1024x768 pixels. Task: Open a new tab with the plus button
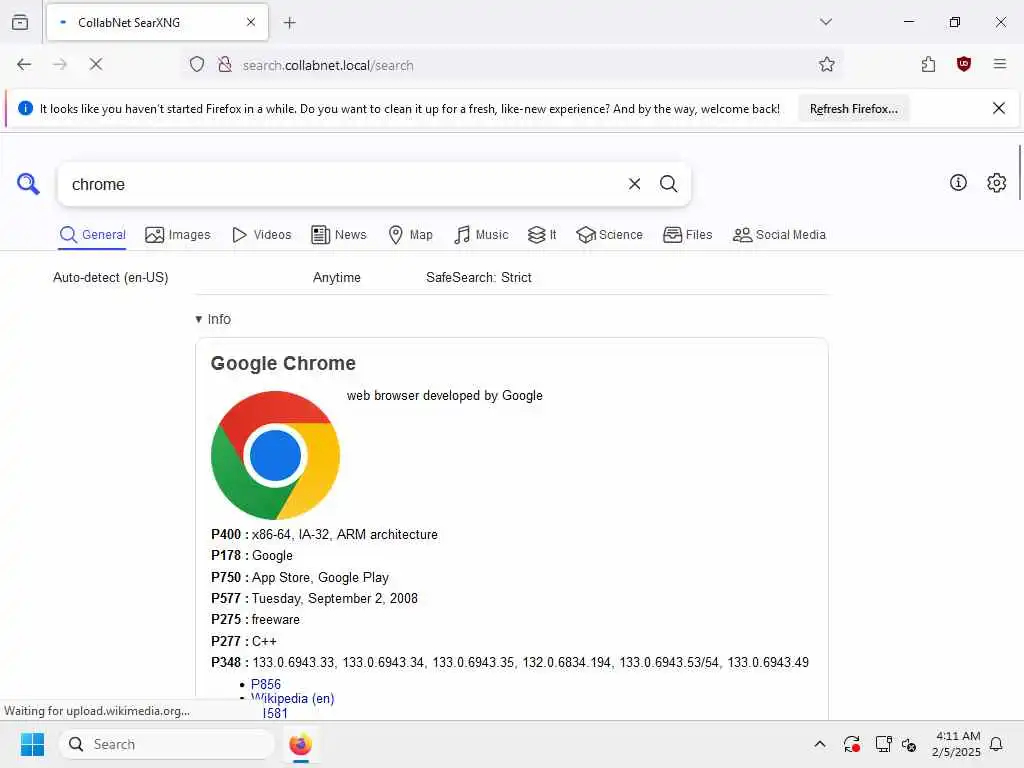pyautogui.click(x=289, y=23)
